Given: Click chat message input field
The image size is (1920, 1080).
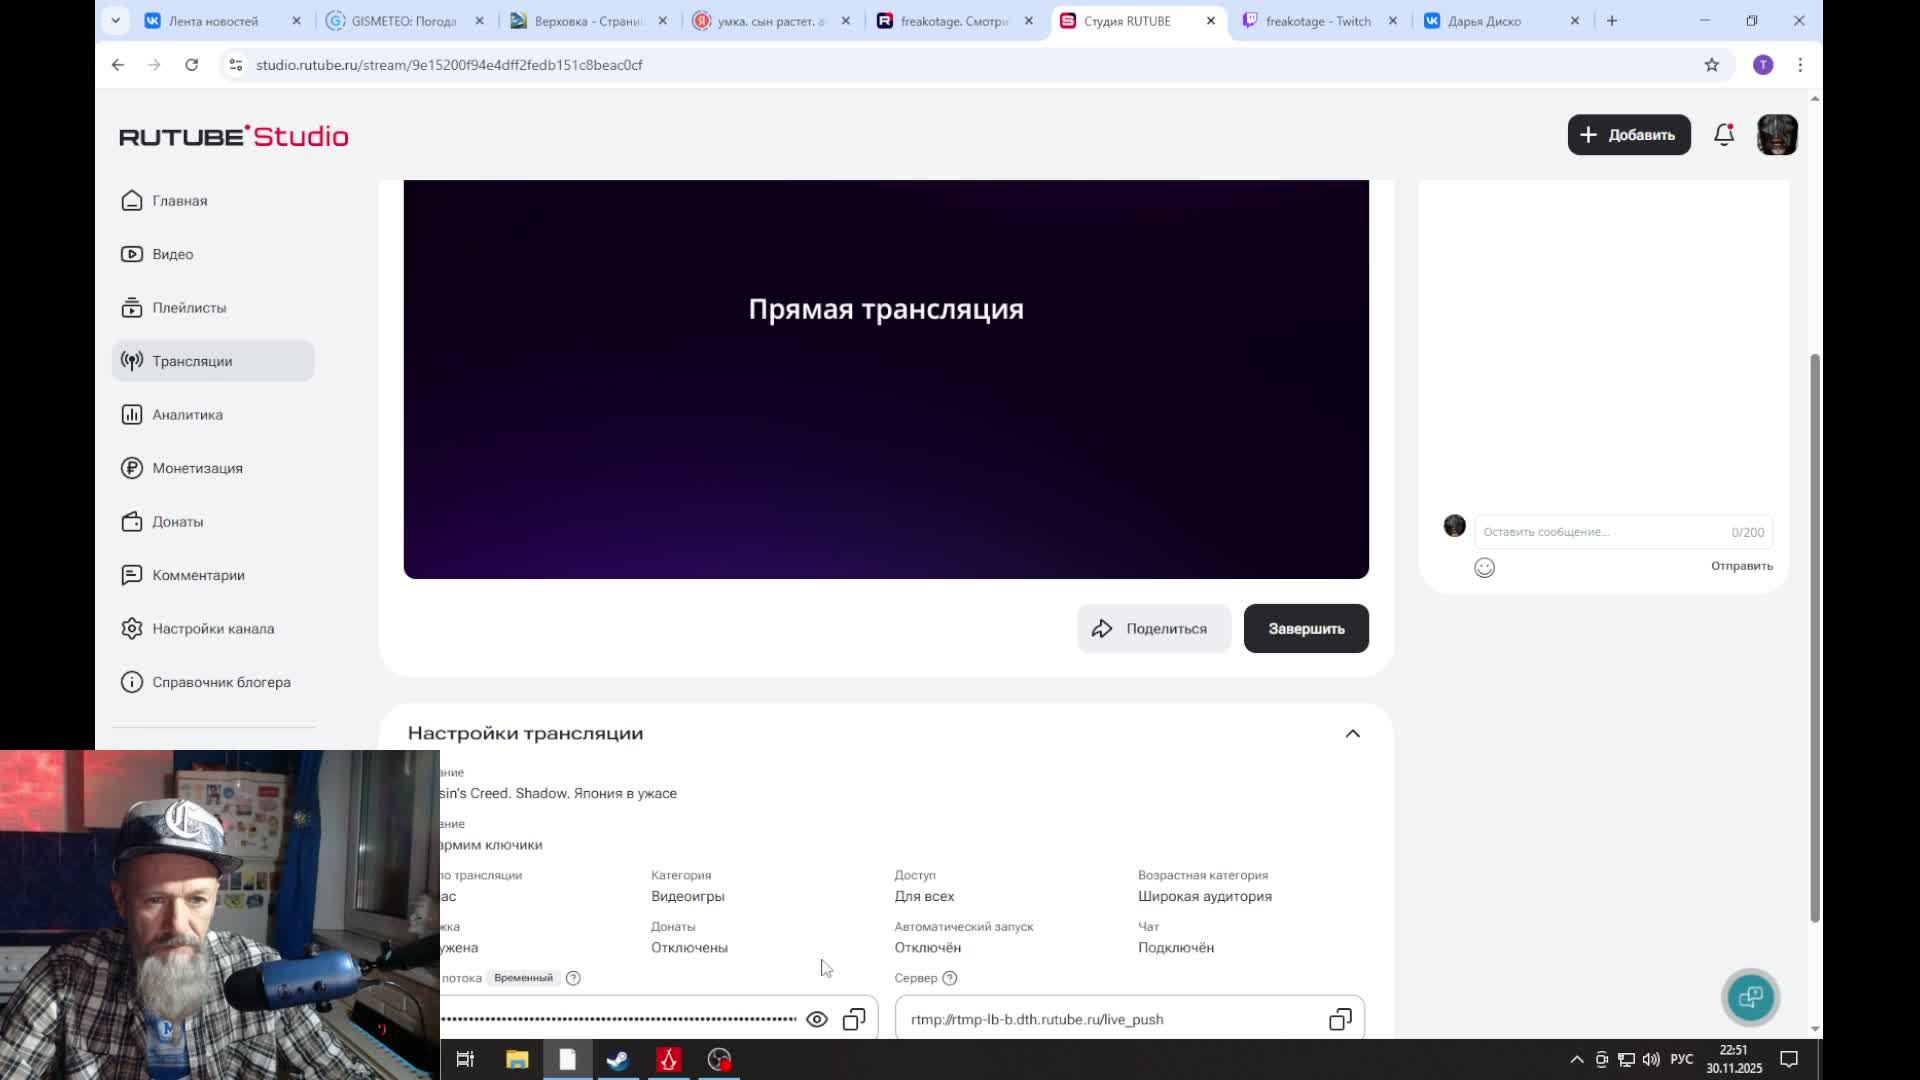Looking at the screenshot, I should pos(1600,532).
